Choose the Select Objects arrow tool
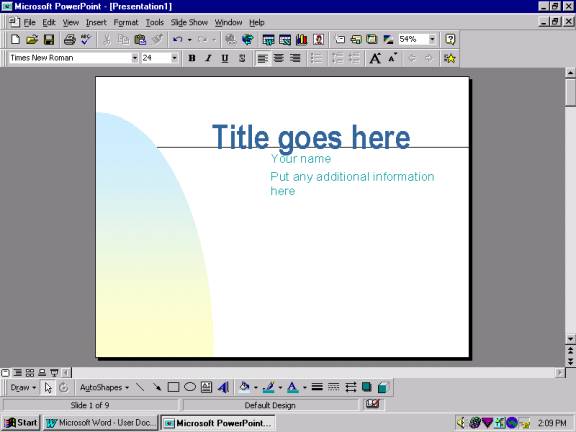576x432 pixels. point(48,388)
